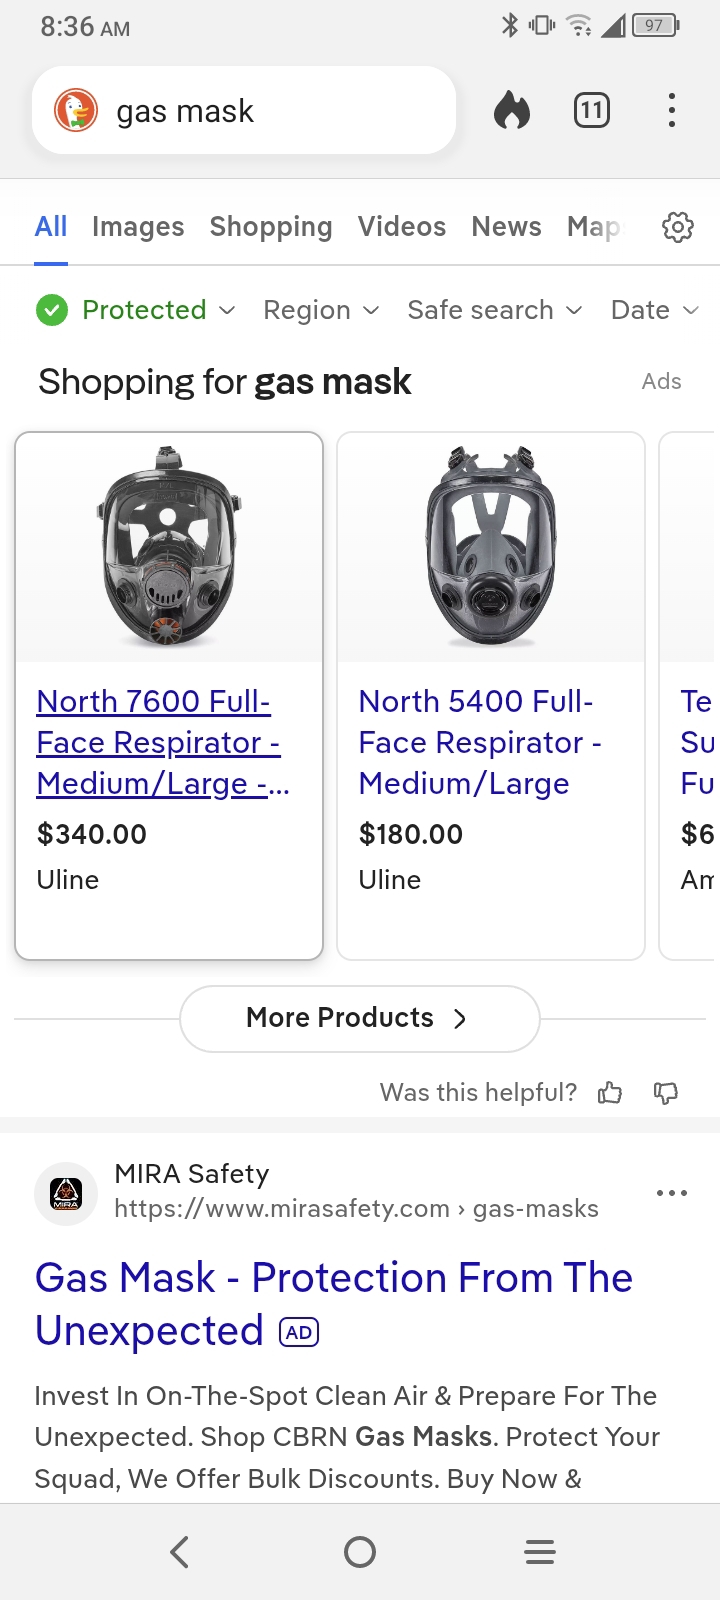Switch to the Shopping tab

271,227
